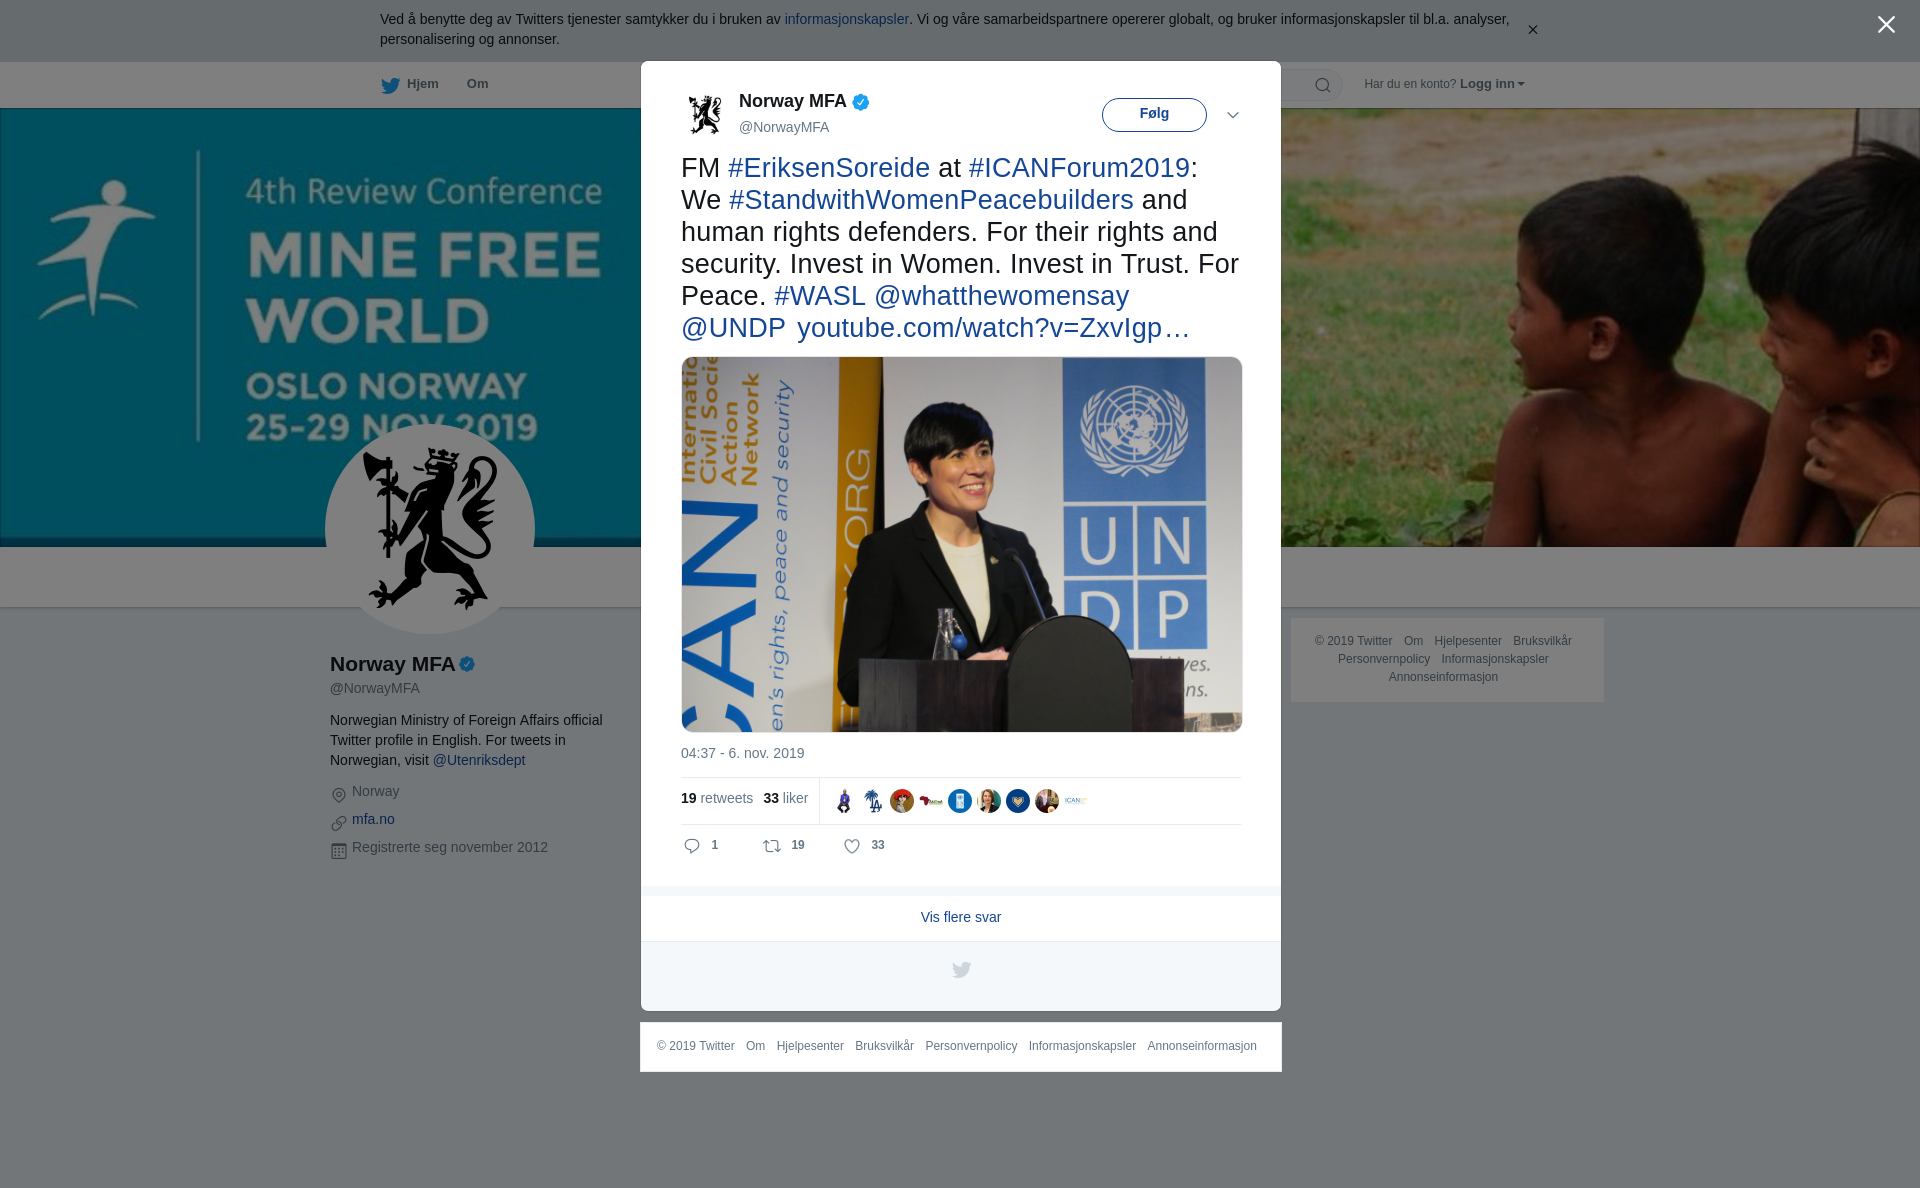Expand the tweet options chevron menu
1920x1188 pixels.
(x=1233, y=115)
